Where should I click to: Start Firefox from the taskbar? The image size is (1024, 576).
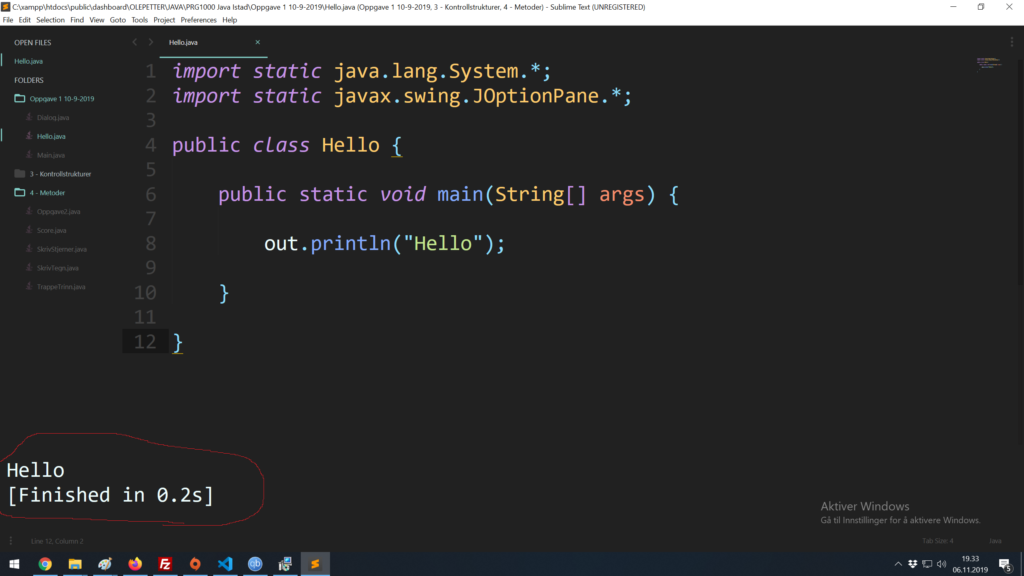tap(135, 563)
